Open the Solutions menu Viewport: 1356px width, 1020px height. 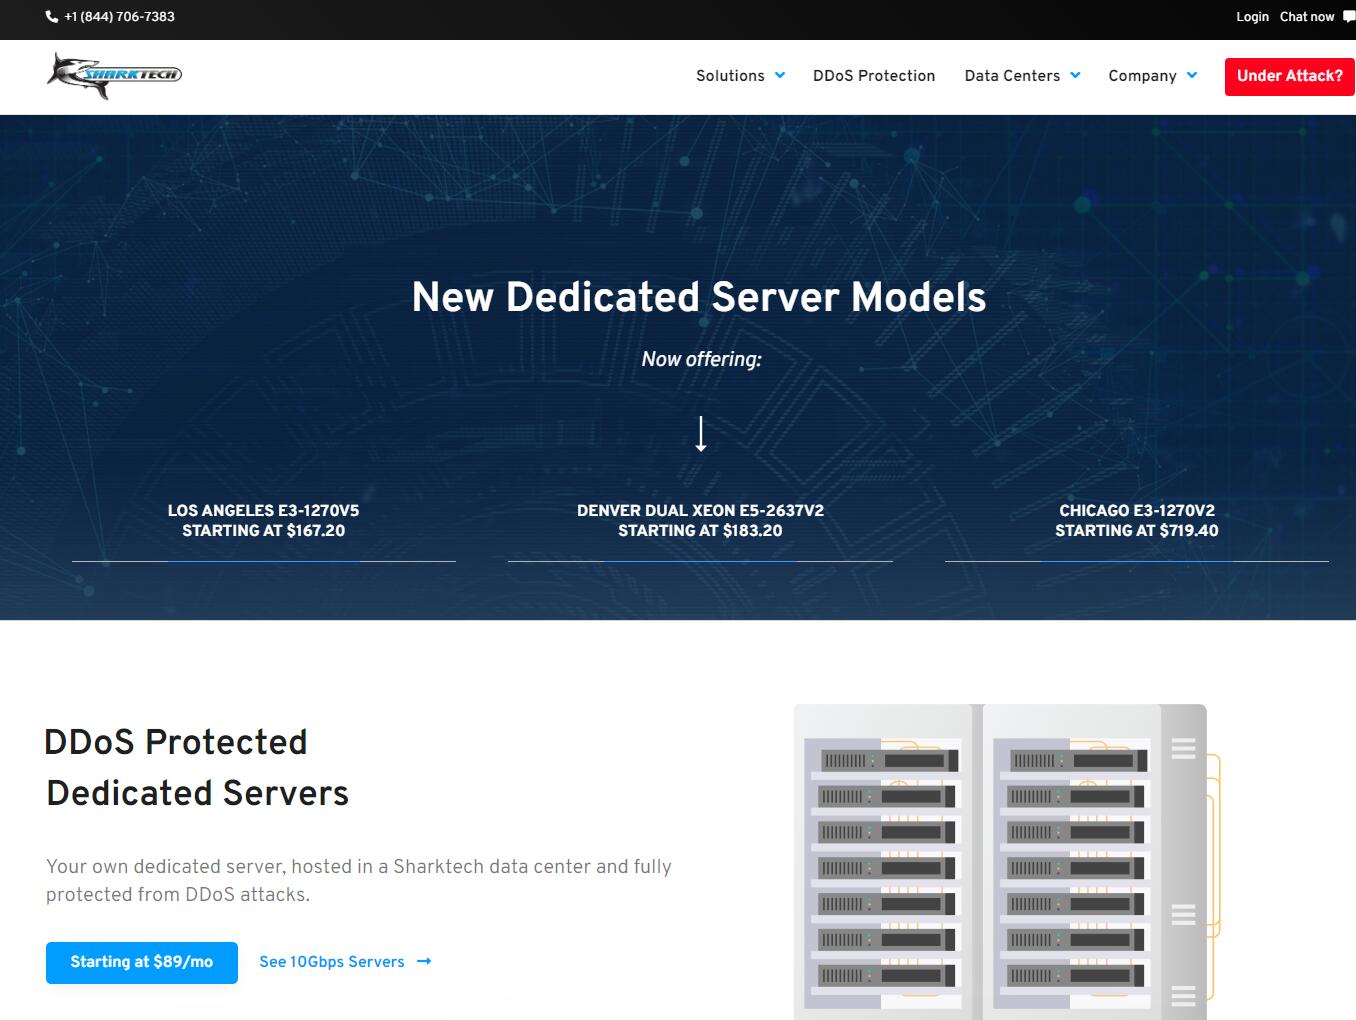[x=730, y=76]
